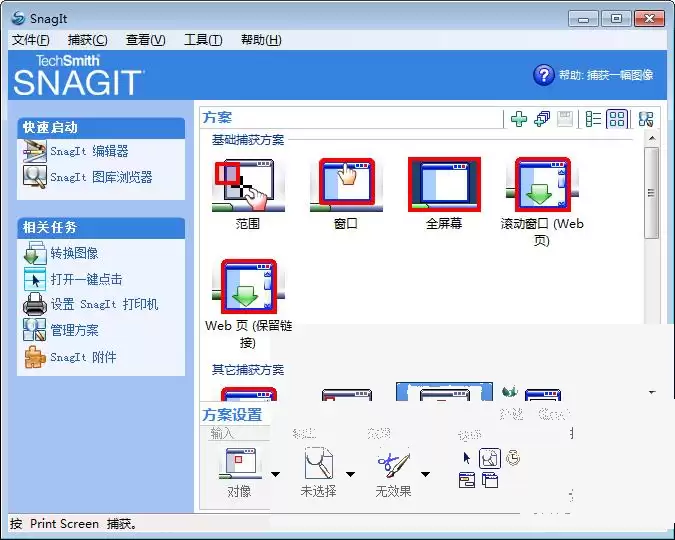Click the 管理方案 task
This screenshot has height=540, width=675.
click(x=61, y=330)
